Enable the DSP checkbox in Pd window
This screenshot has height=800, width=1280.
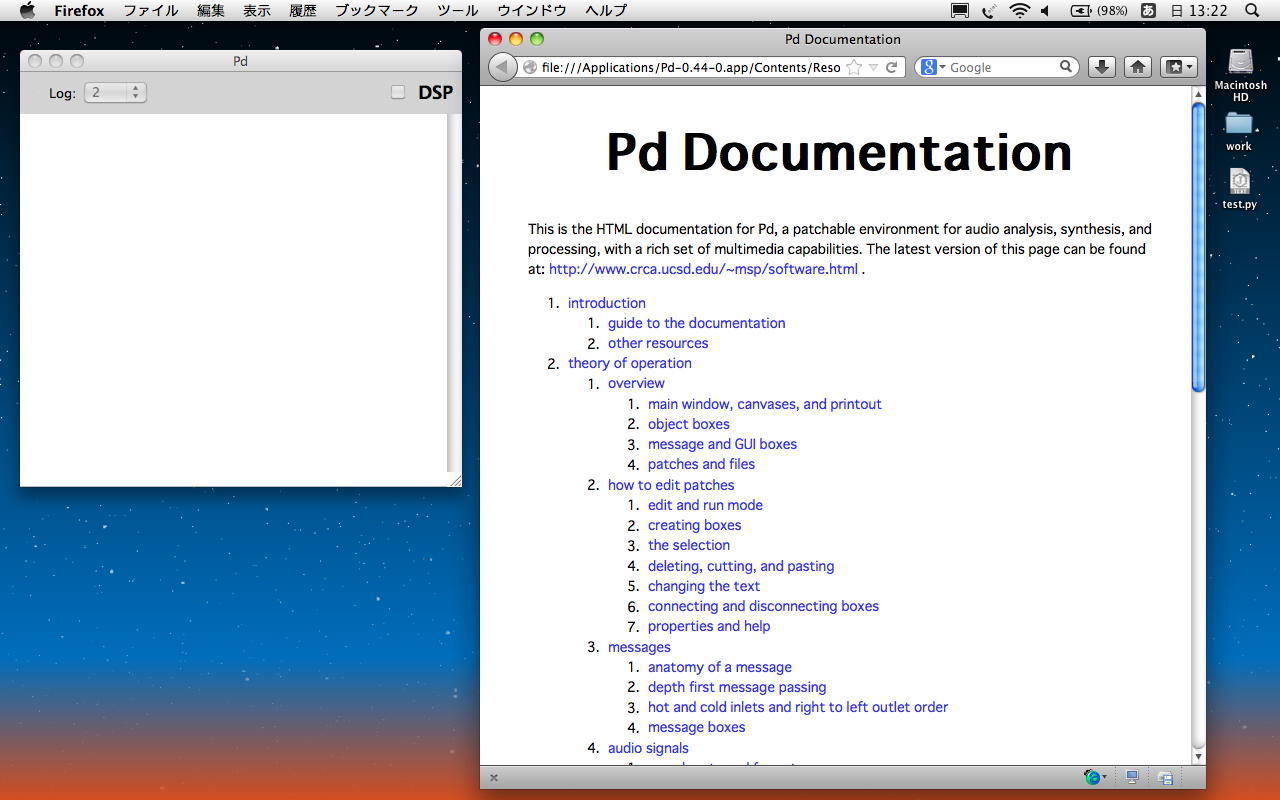[398, 92]
